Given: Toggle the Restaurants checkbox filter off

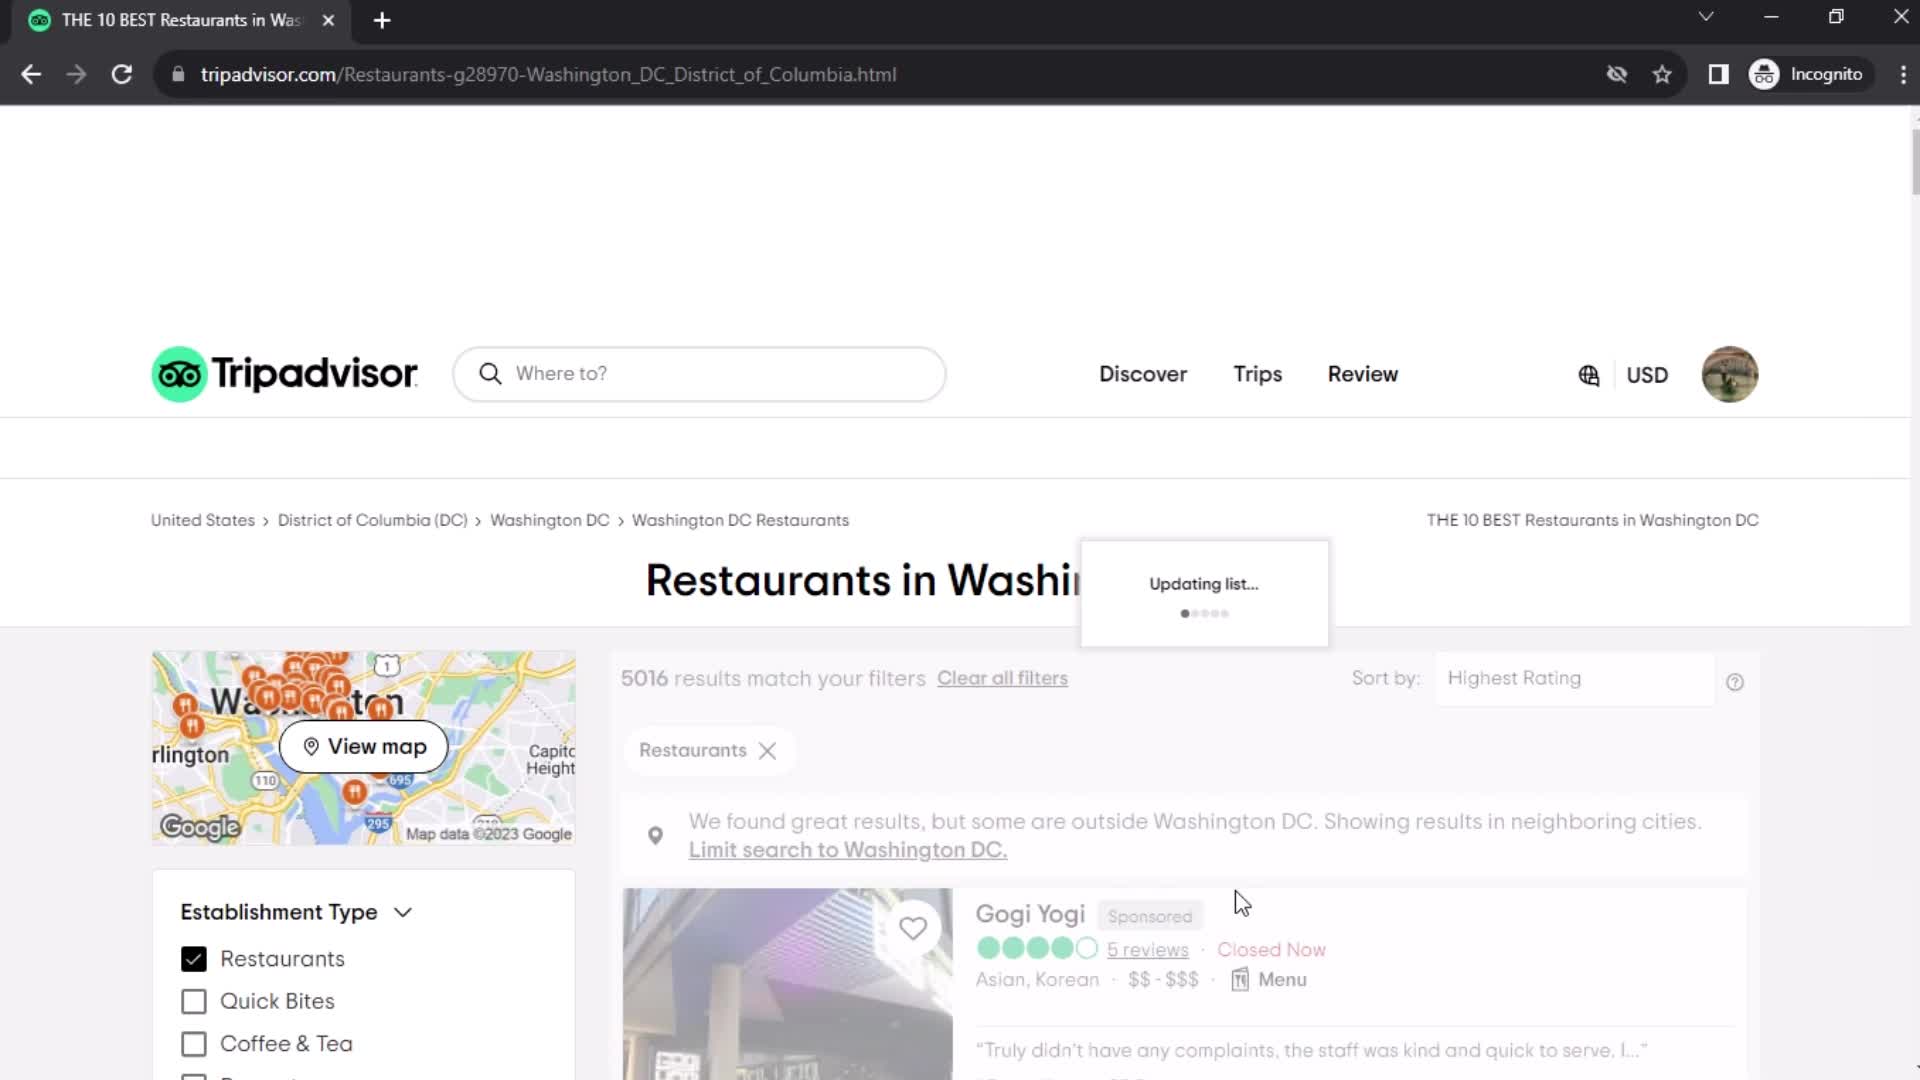Looking at the screenshot, I should (x=194, y=959).
